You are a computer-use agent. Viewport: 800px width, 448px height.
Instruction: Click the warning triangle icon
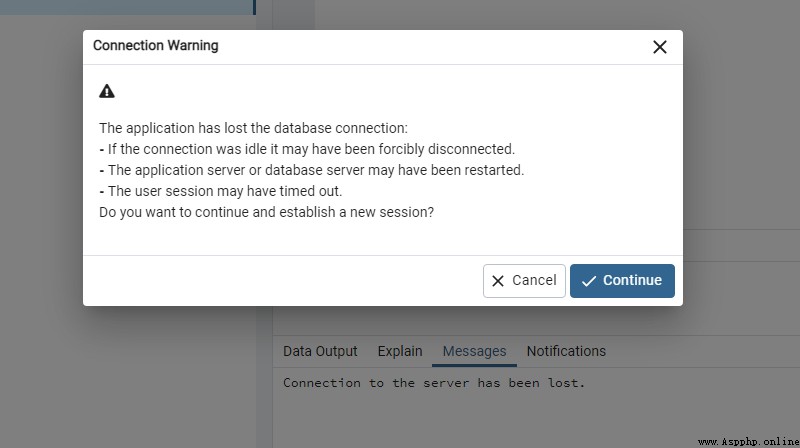pyautogui.click(x=107, y=91)
